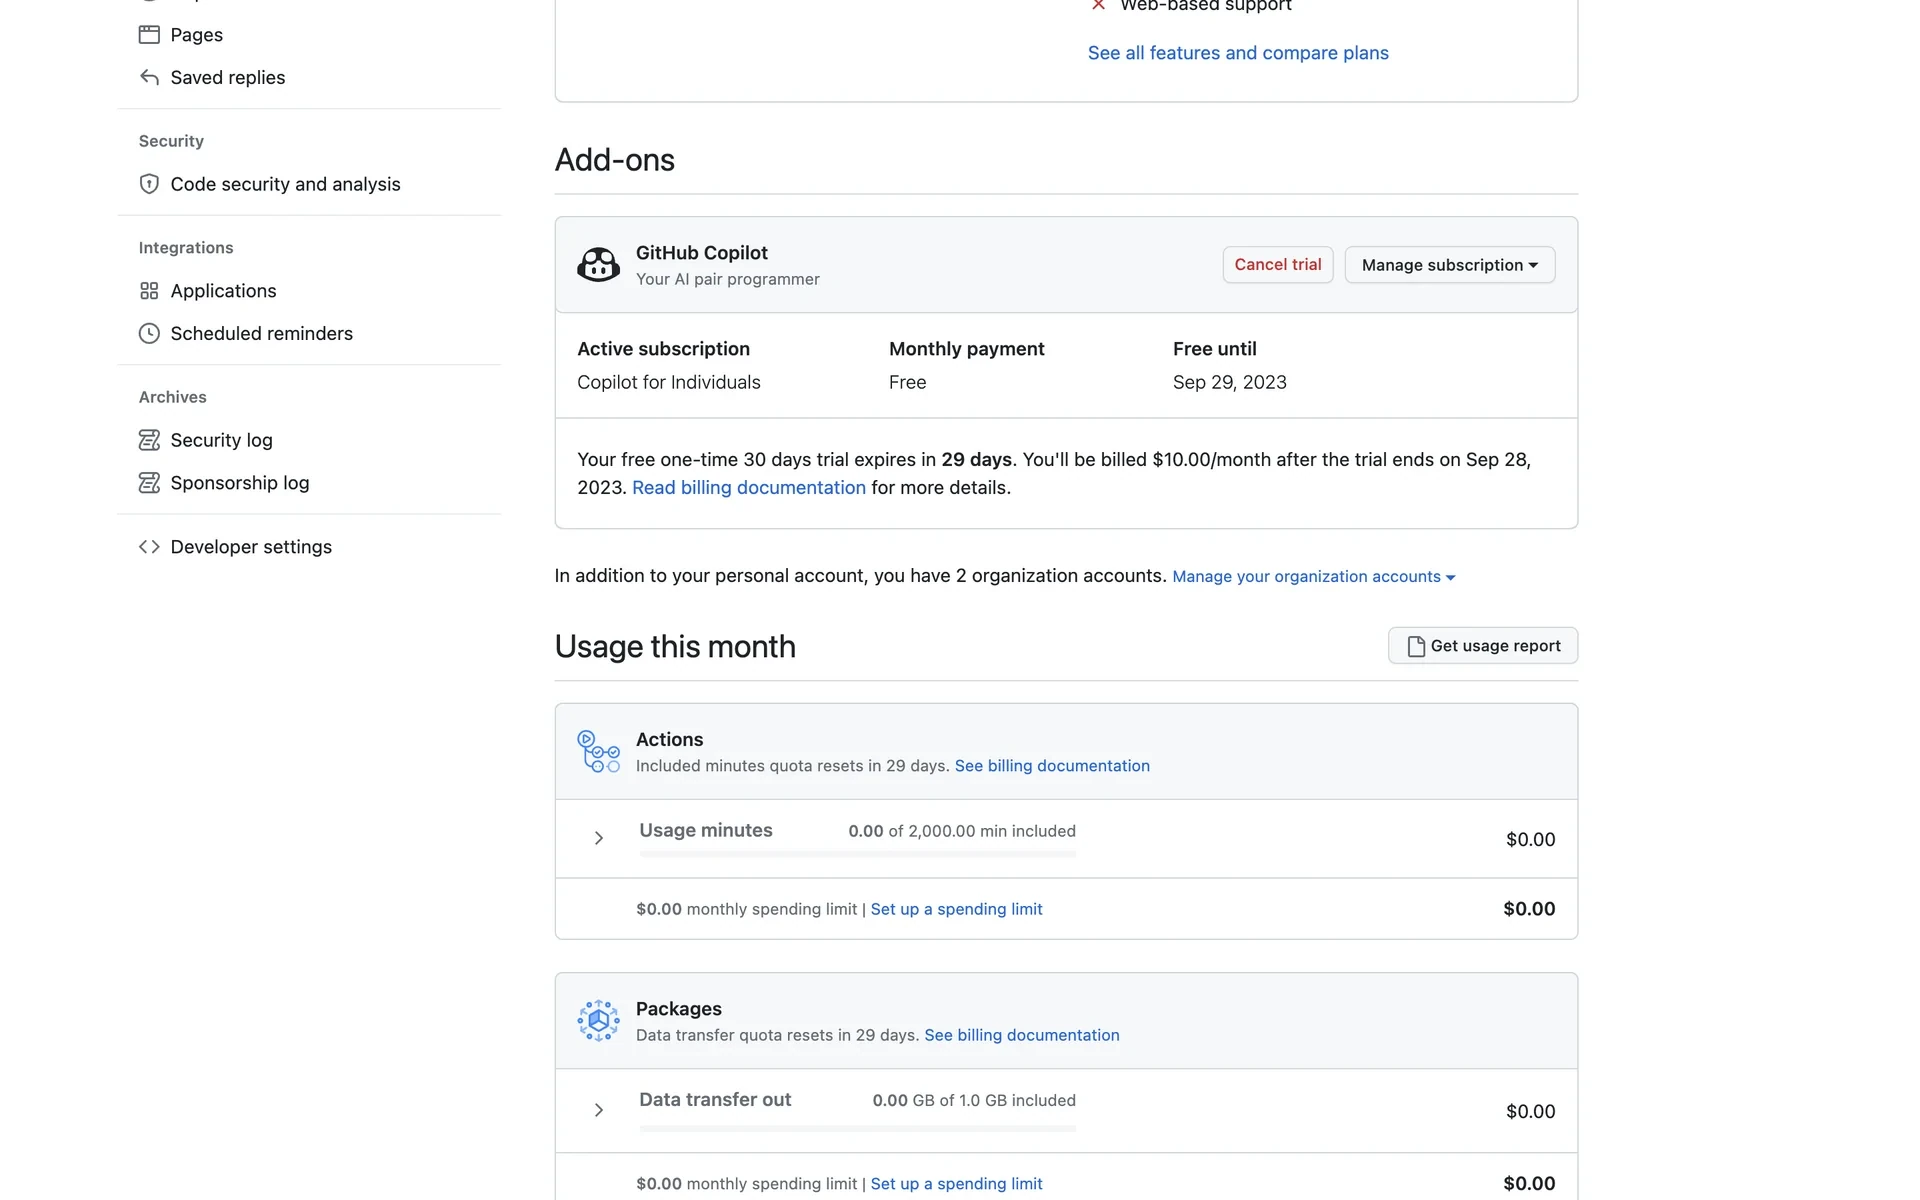
Task: Click the Packages hexagon icon
Action: click(x=598, y=1021)
